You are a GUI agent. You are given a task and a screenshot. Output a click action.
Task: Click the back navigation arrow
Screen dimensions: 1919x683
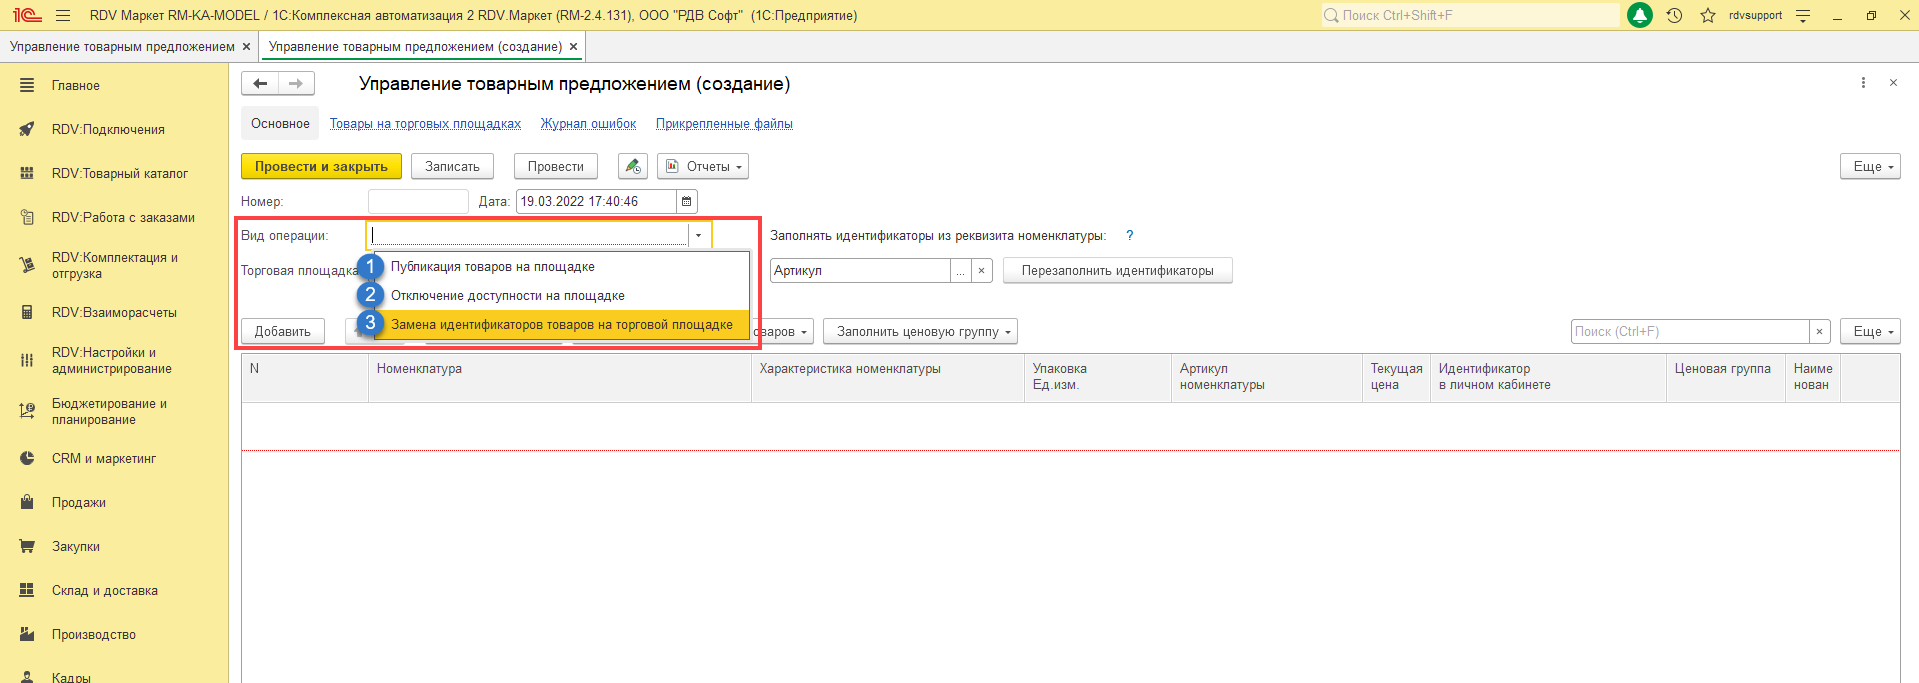(260, 84)
